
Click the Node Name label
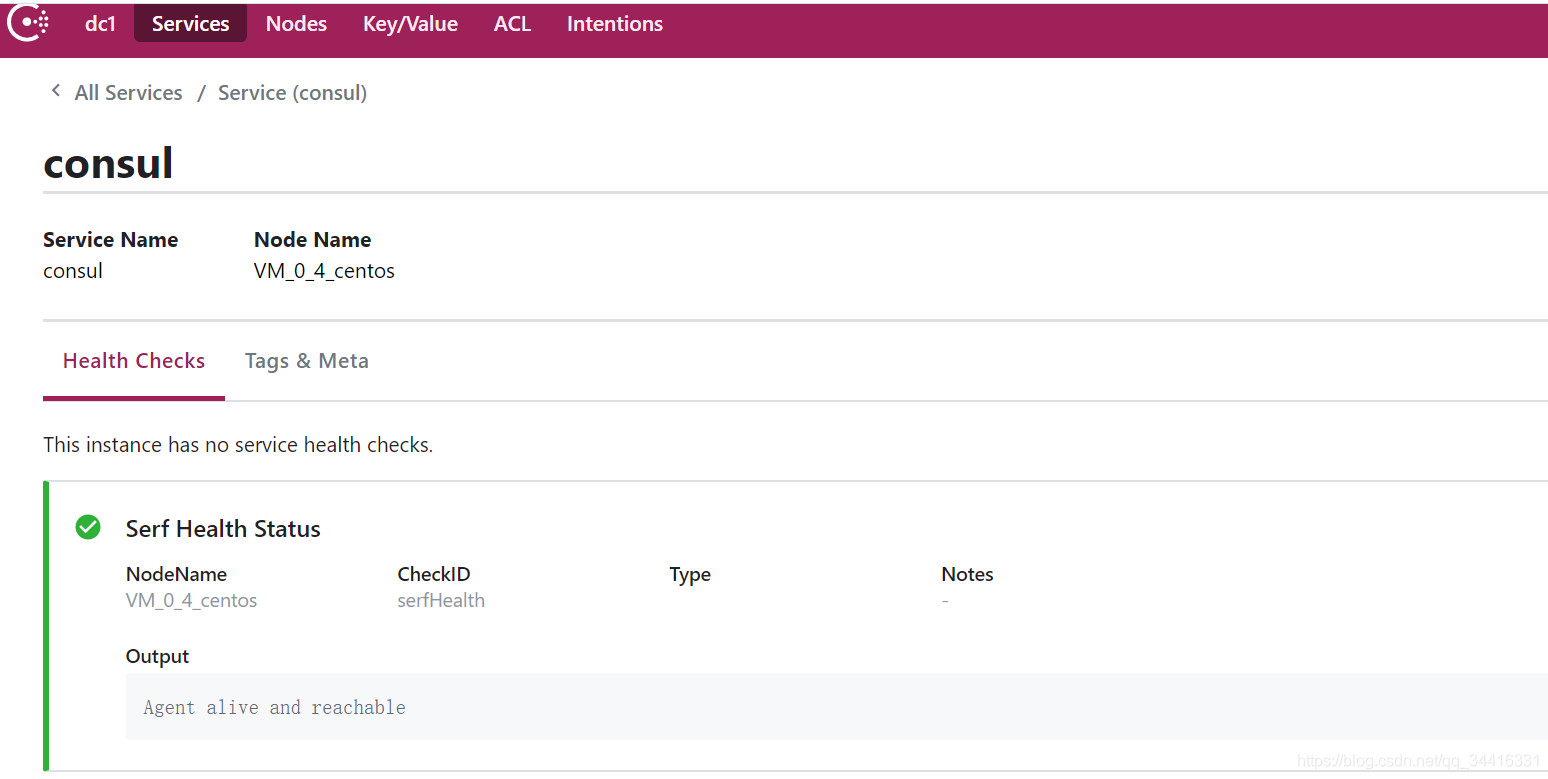(312, 240)
